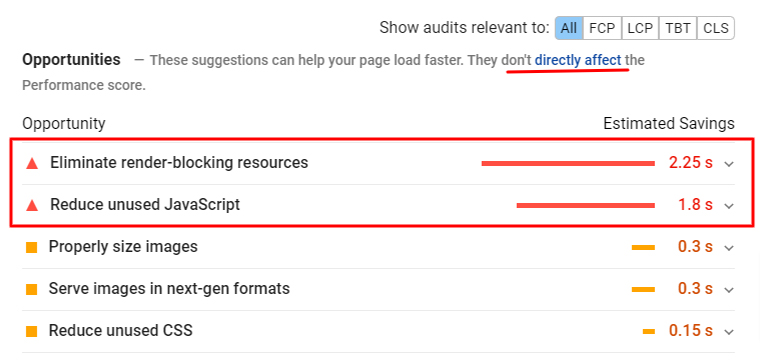
Task: Click the Estimated Savings column header
Action: 669,124
